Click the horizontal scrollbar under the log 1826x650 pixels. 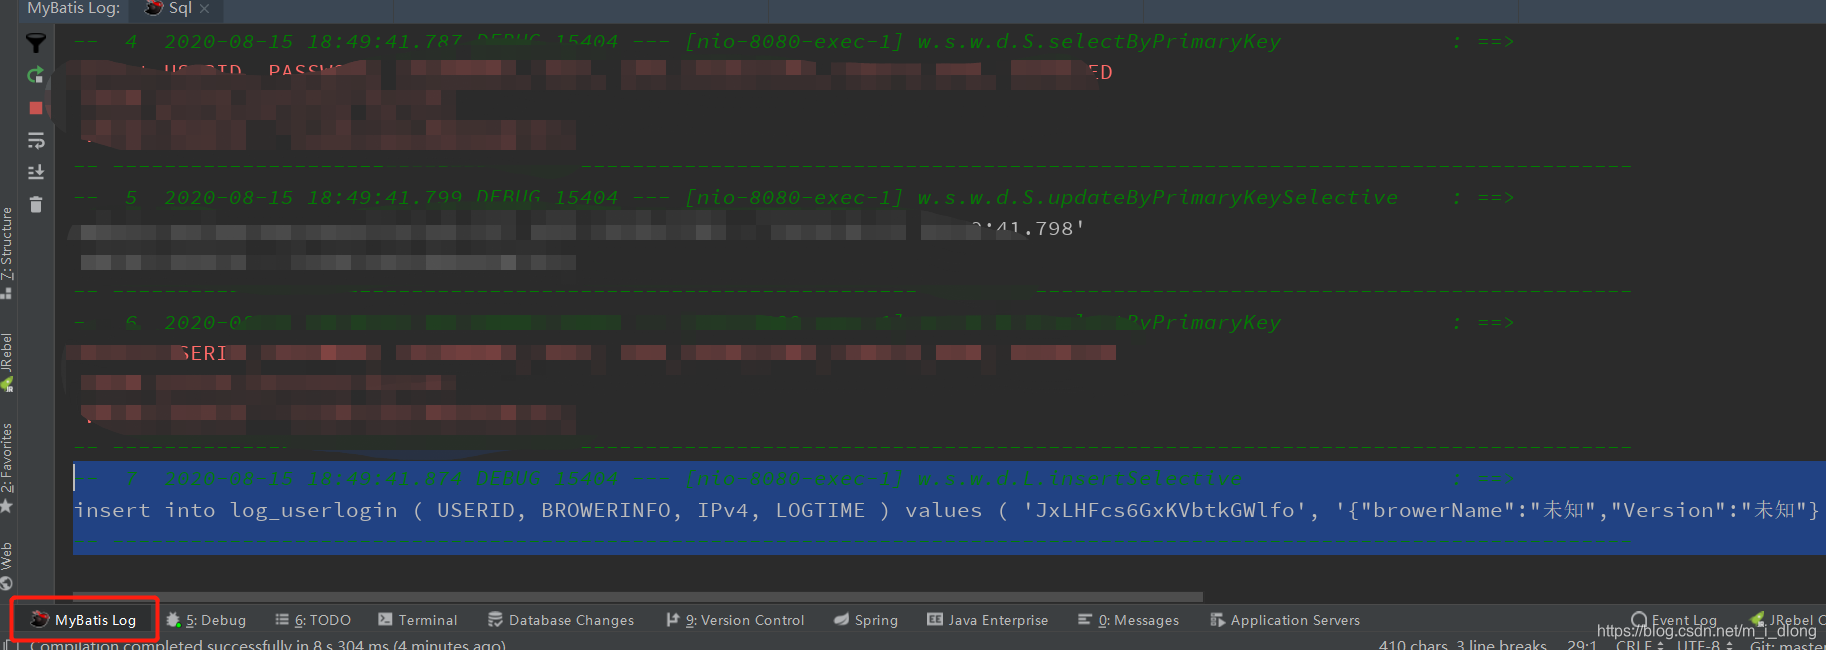(x=638, y=597)
